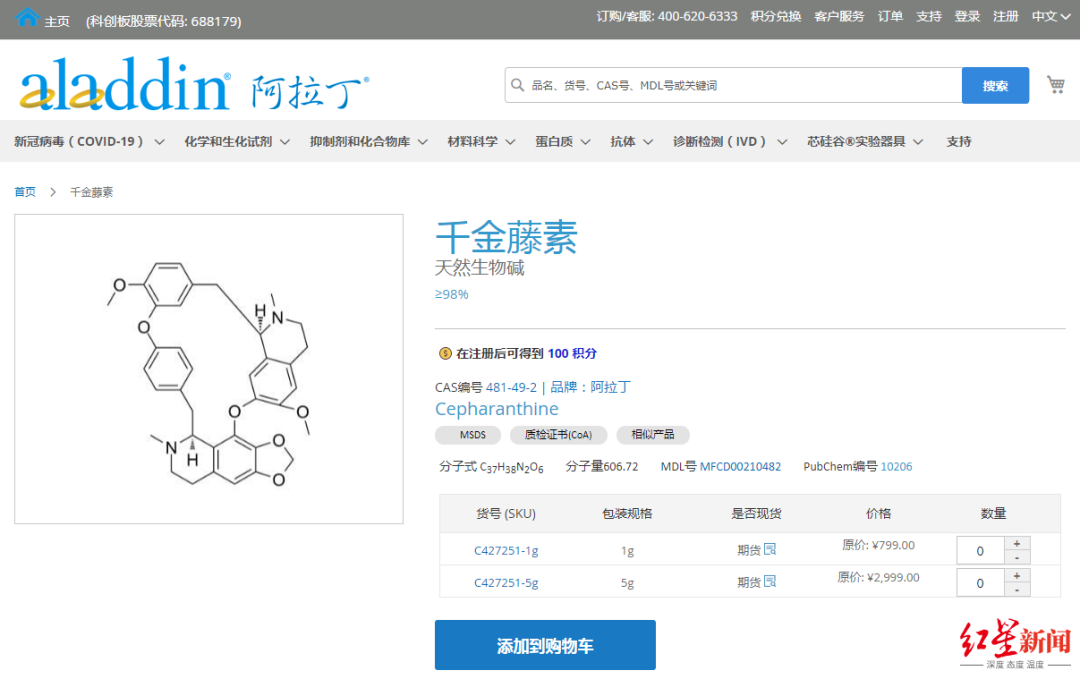1080x679 pixels.
Task: Click 注册 to register
Action: tap(1006, 17)
